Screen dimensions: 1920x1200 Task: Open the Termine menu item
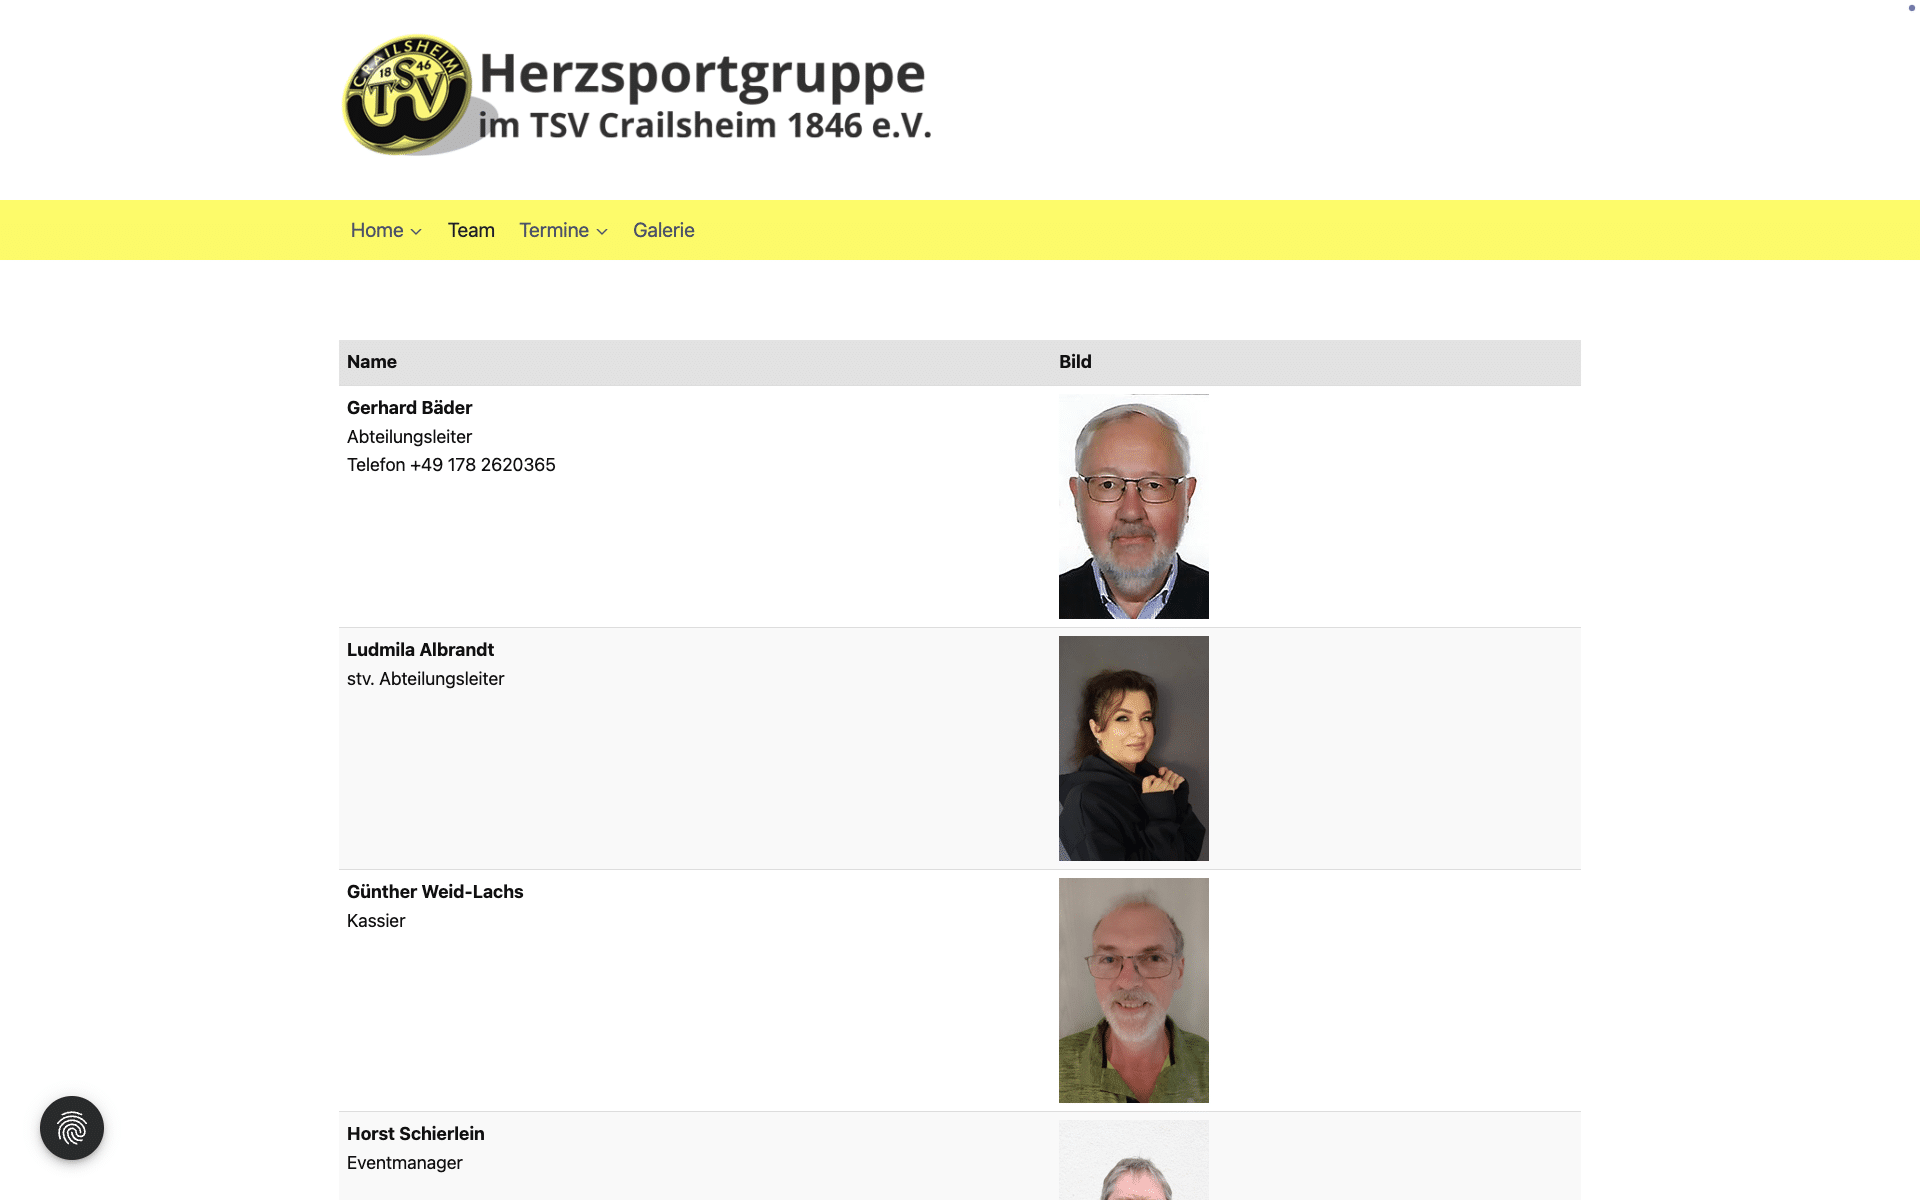coord(554,230)
